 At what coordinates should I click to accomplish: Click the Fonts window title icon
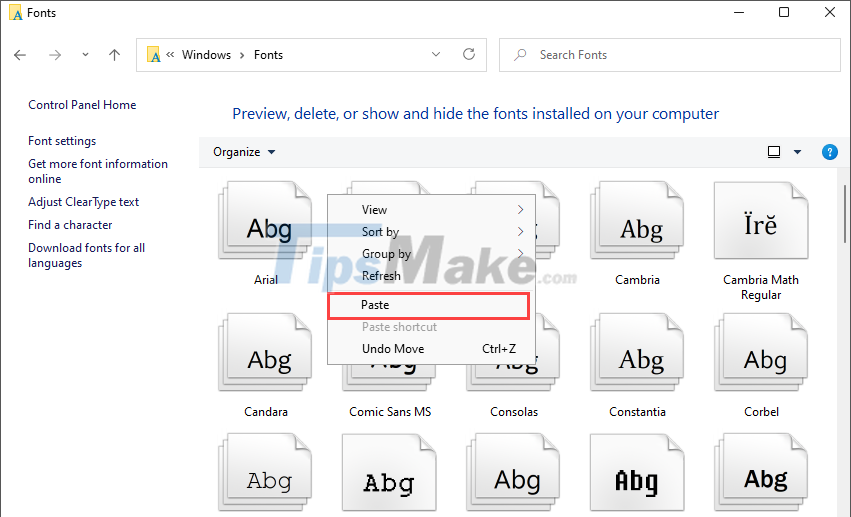click(16, 12)
